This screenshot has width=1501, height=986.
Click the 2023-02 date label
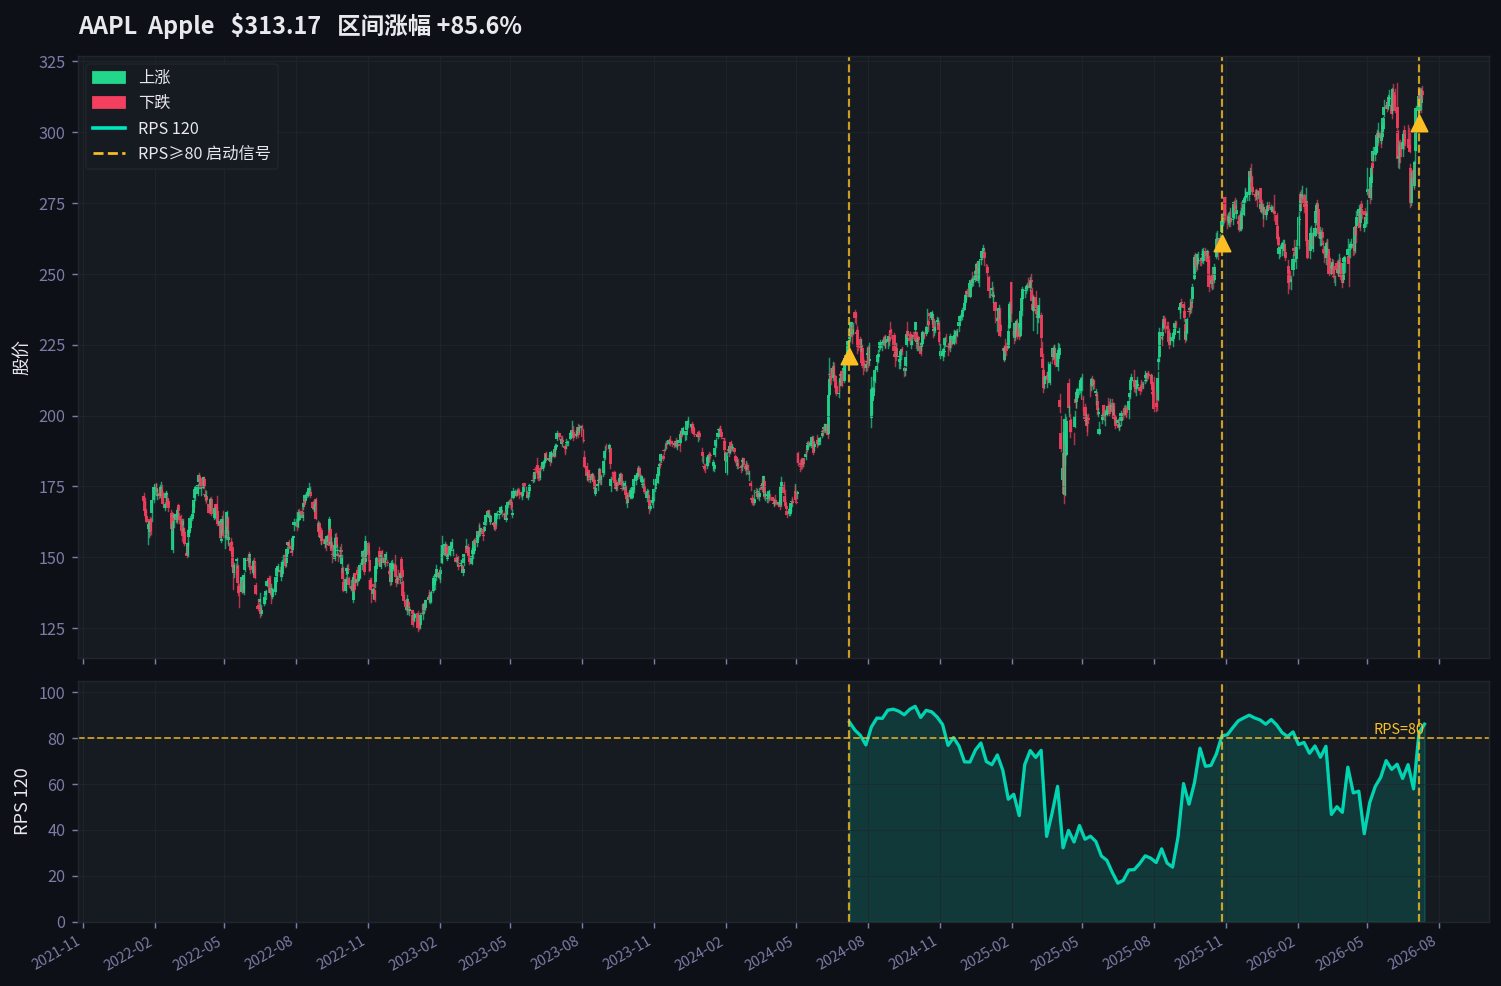tap(415, 953)
